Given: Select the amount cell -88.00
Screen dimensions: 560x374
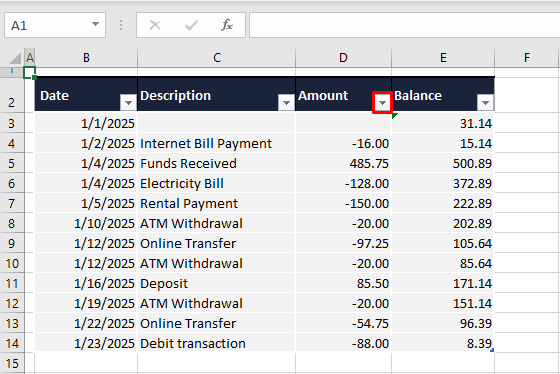Looking at the screenshot, I should coord(344,343).
